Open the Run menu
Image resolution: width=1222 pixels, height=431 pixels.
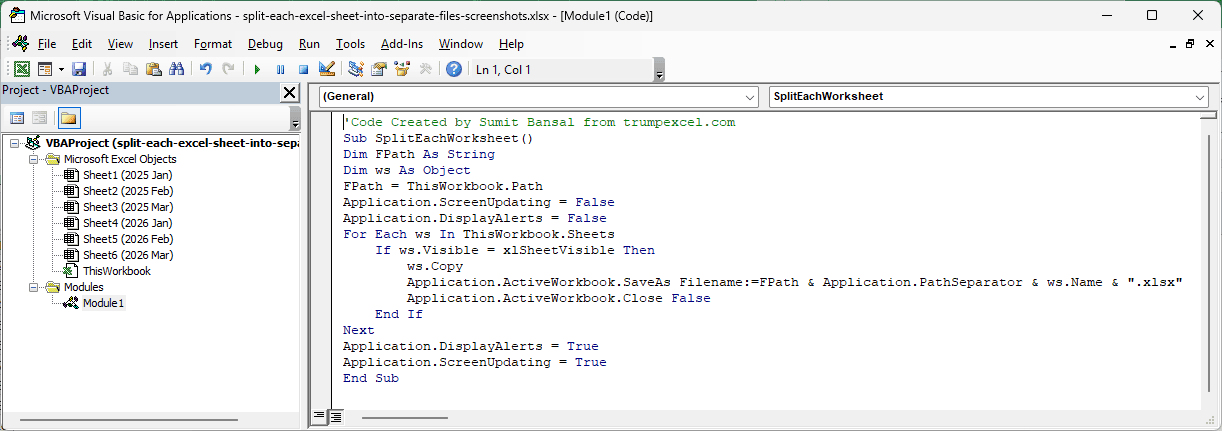point(309,44)
